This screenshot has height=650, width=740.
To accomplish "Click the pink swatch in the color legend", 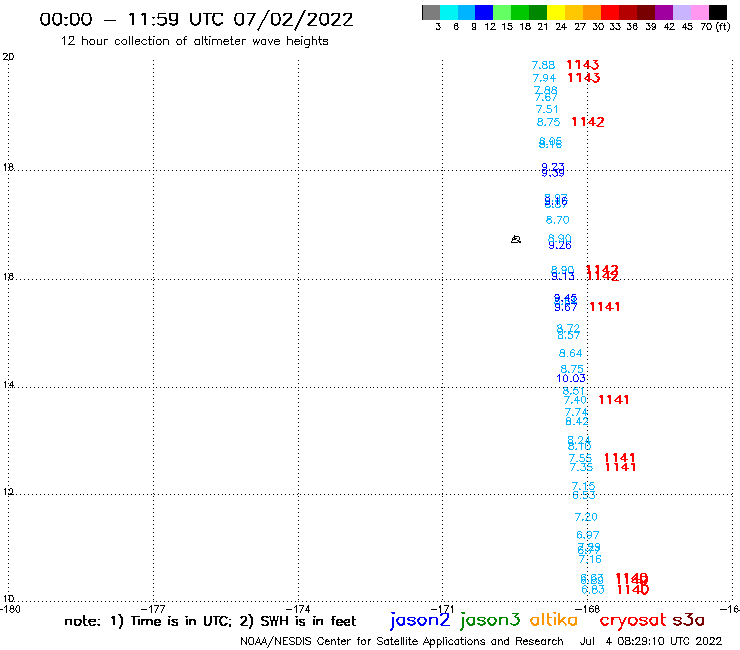I will (x=700, y=12).
